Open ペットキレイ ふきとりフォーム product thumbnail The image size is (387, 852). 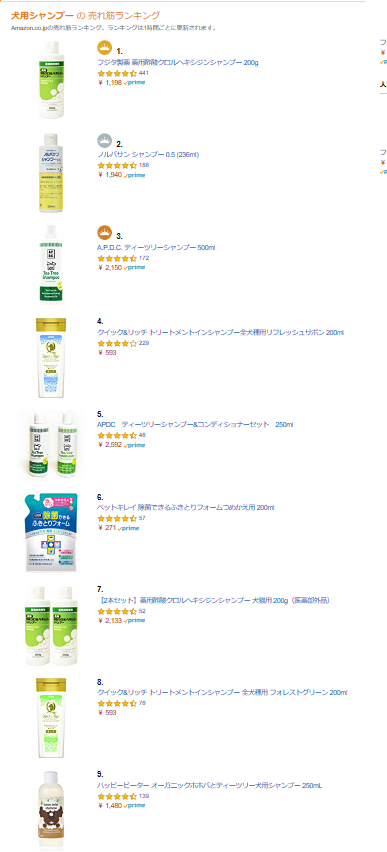click(51, 532)
